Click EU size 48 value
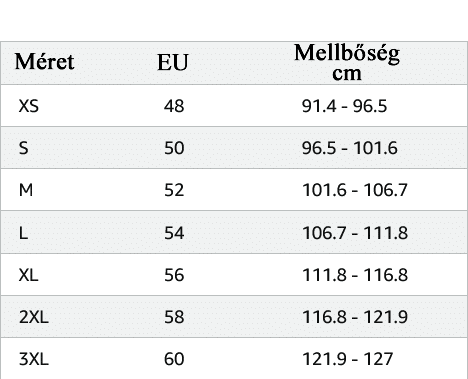The width and height of the screenshot is (468, 379). (174, 106)
